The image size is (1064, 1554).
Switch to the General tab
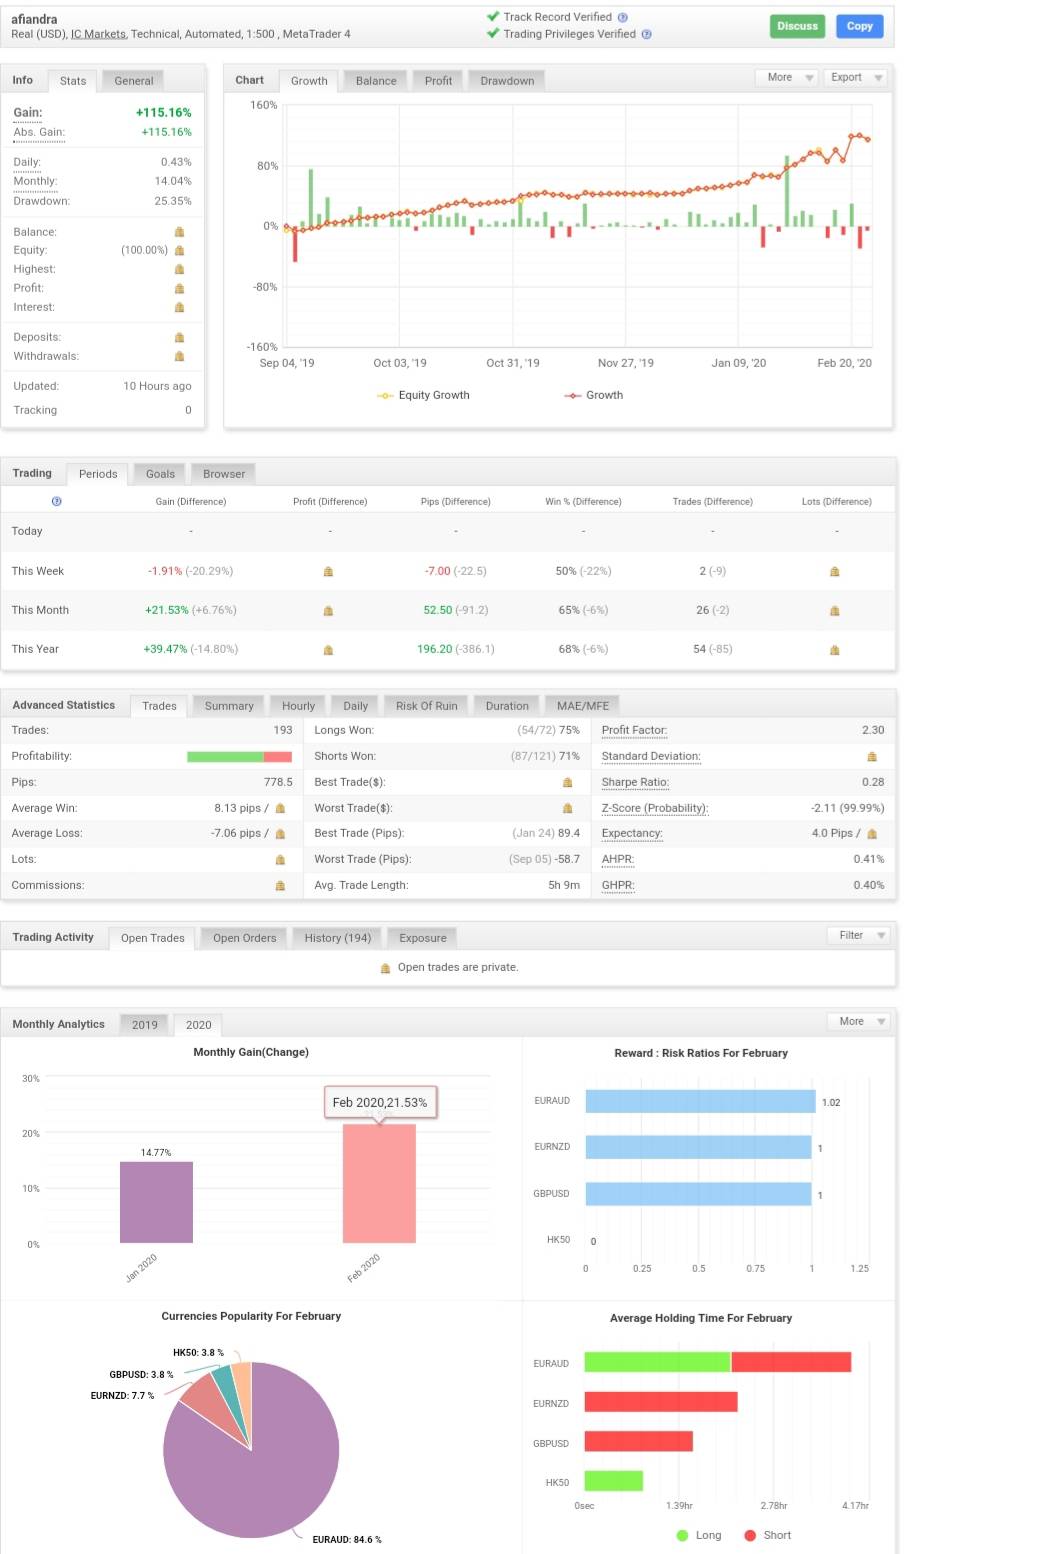coord(134,81)
